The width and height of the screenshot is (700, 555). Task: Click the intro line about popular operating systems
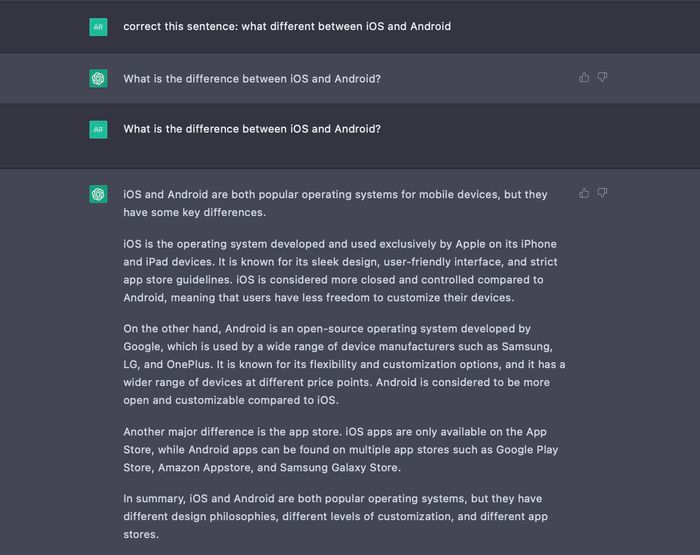click(335, 203)
